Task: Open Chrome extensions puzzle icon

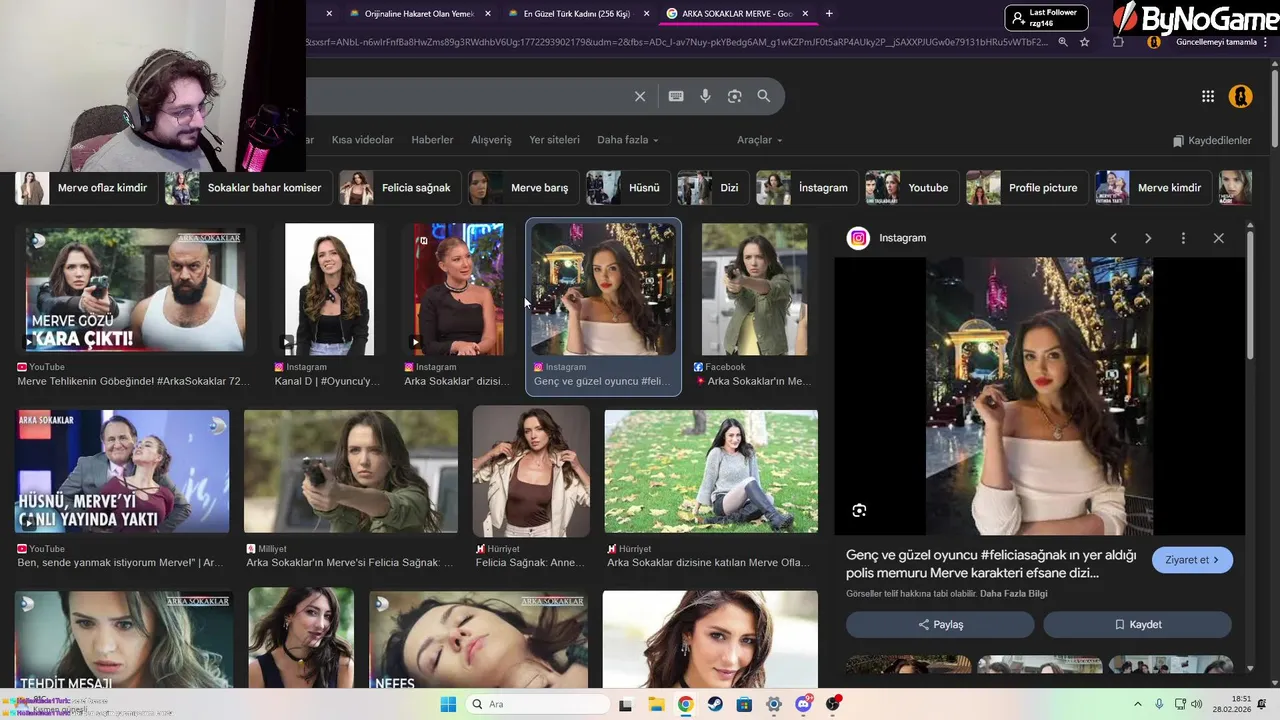Action: coord(1118,42)
